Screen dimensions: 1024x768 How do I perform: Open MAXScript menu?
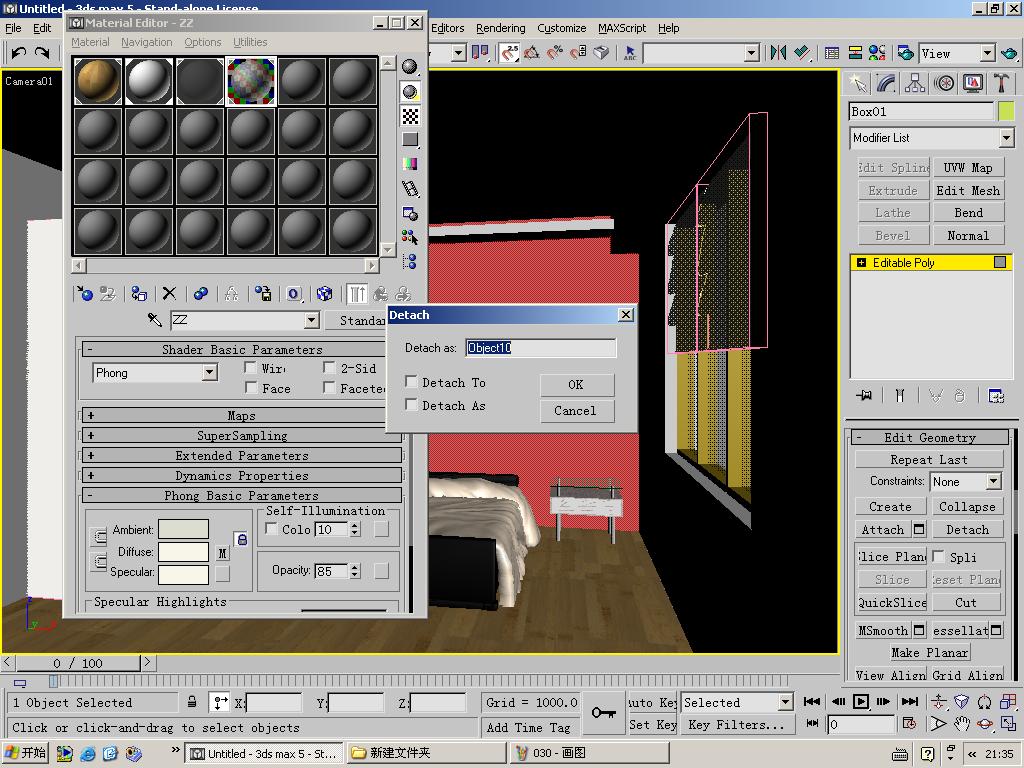[x=622, y=28]
